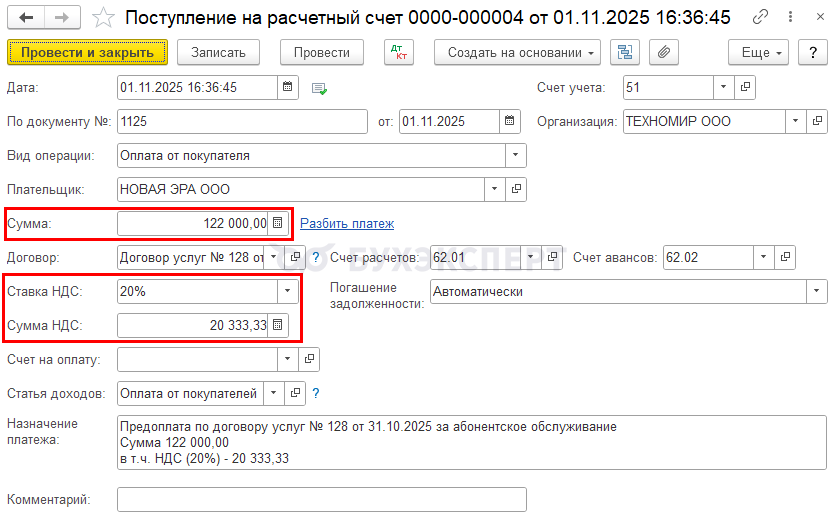Click the green-check document status icon near Дата

click(x=319, y=89)
